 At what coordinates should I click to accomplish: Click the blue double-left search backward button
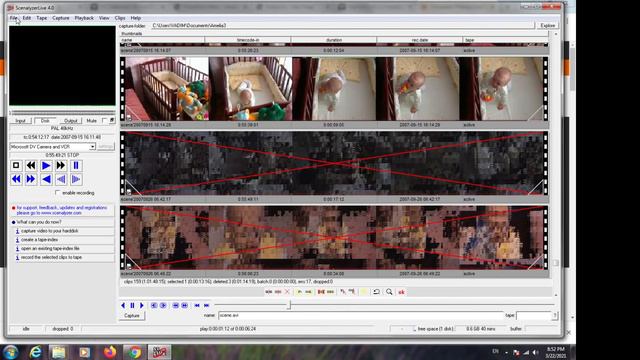tap(16, 179)
